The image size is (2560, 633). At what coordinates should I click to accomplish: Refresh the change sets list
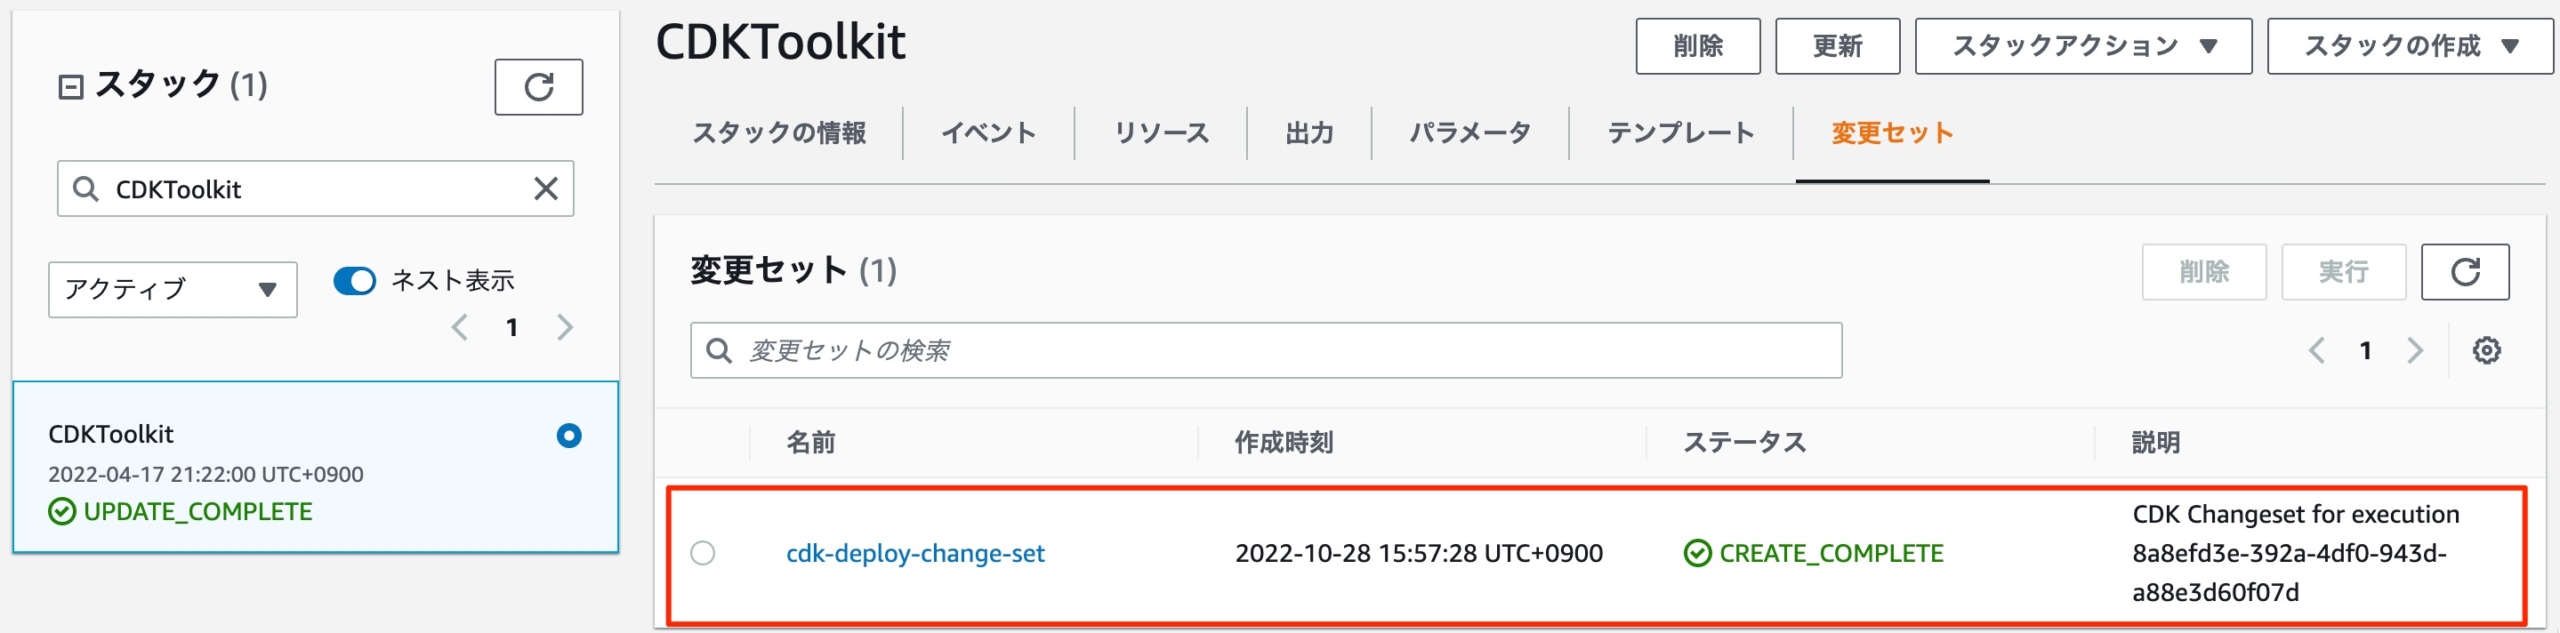pos(2465,270)
